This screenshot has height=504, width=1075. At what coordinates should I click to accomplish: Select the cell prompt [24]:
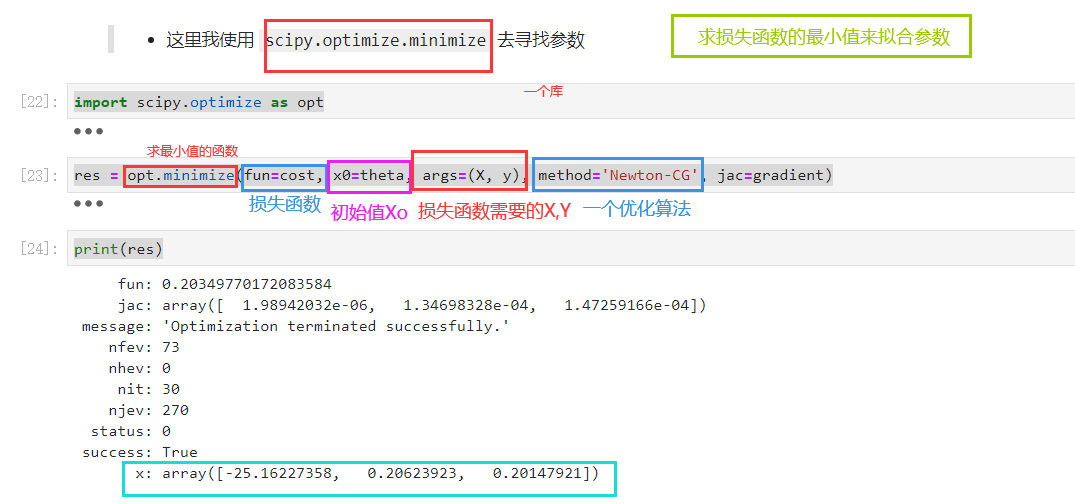39,249
